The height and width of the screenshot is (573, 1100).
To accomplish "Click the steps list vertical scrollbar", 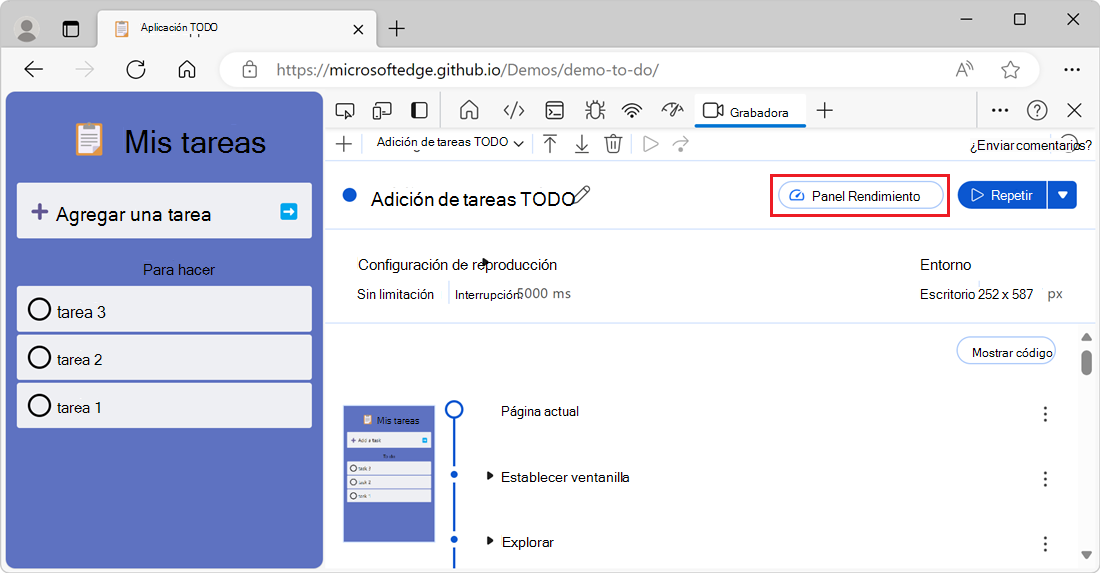I will pyautogui.click(x=1087, y=363).
